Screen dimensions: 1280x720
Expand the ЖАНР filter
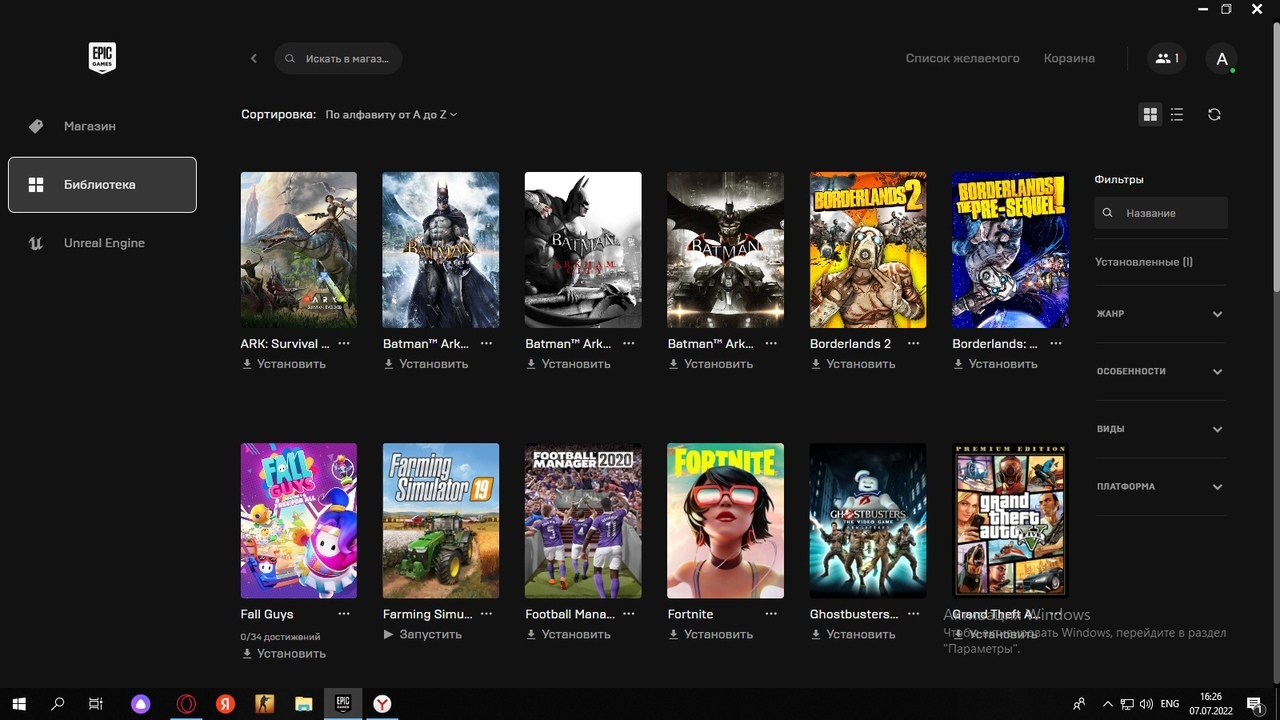click(1160, 314)
